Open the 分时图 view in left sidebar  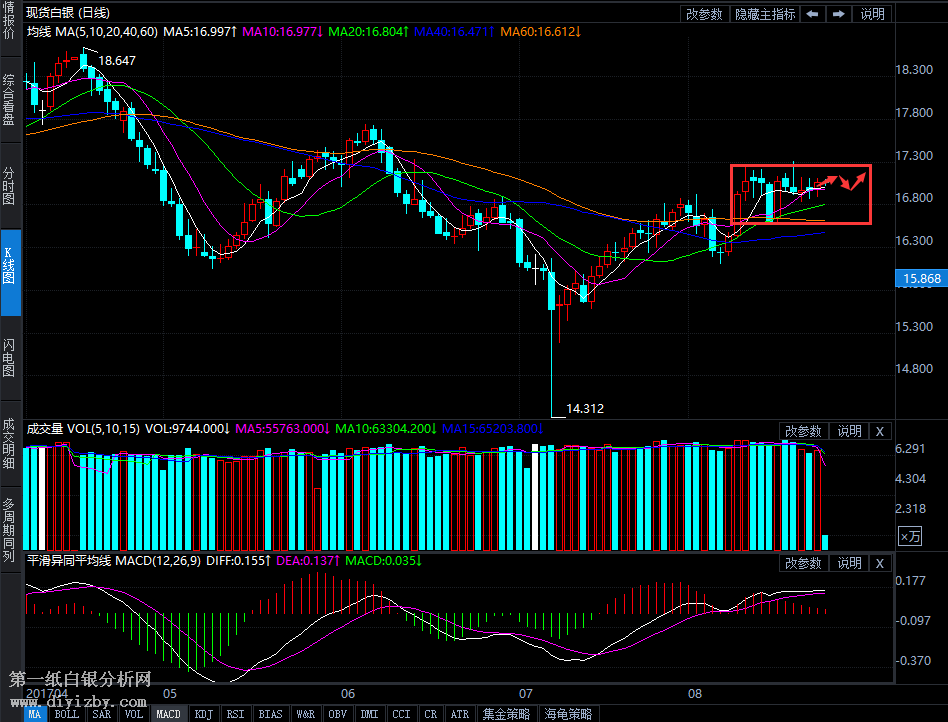[10, 185]
